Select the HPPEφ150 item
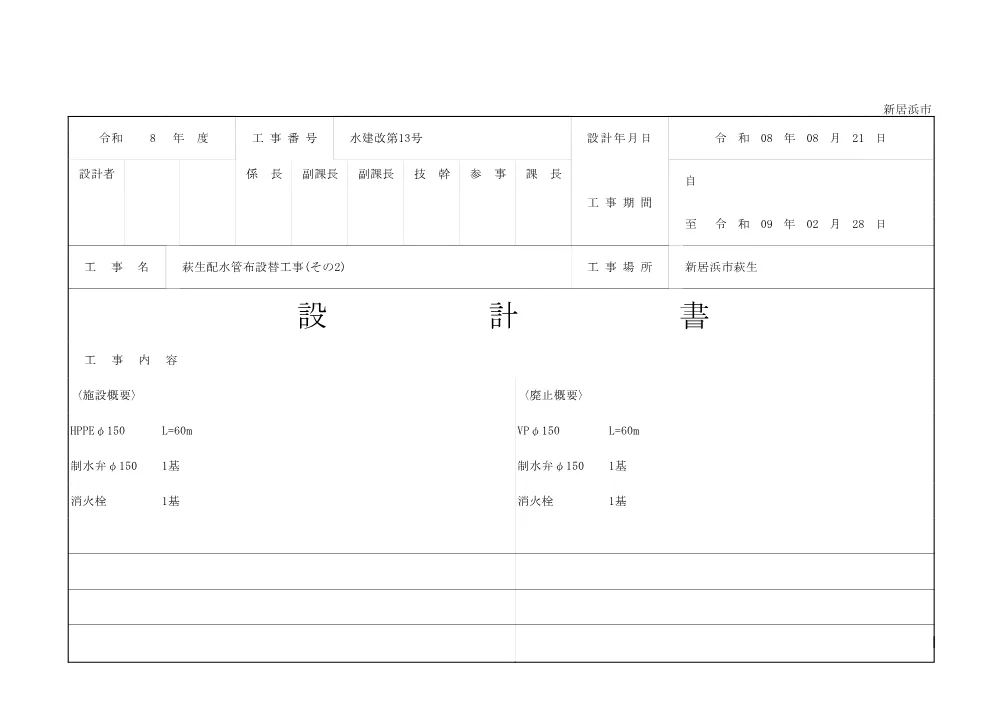 (x=98, y=431)
